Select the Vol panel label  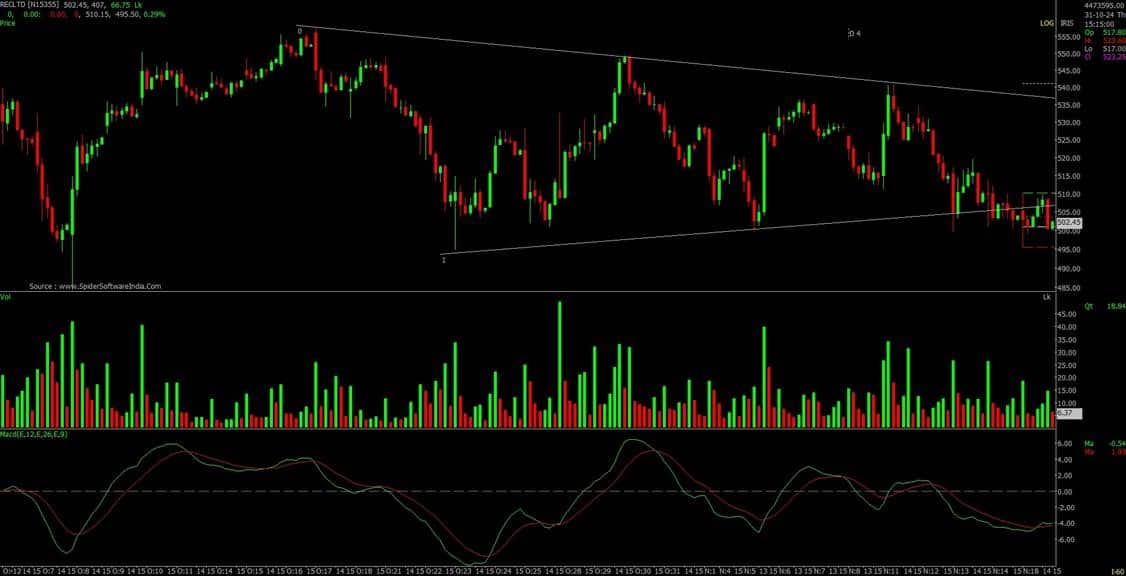point(6,298)
